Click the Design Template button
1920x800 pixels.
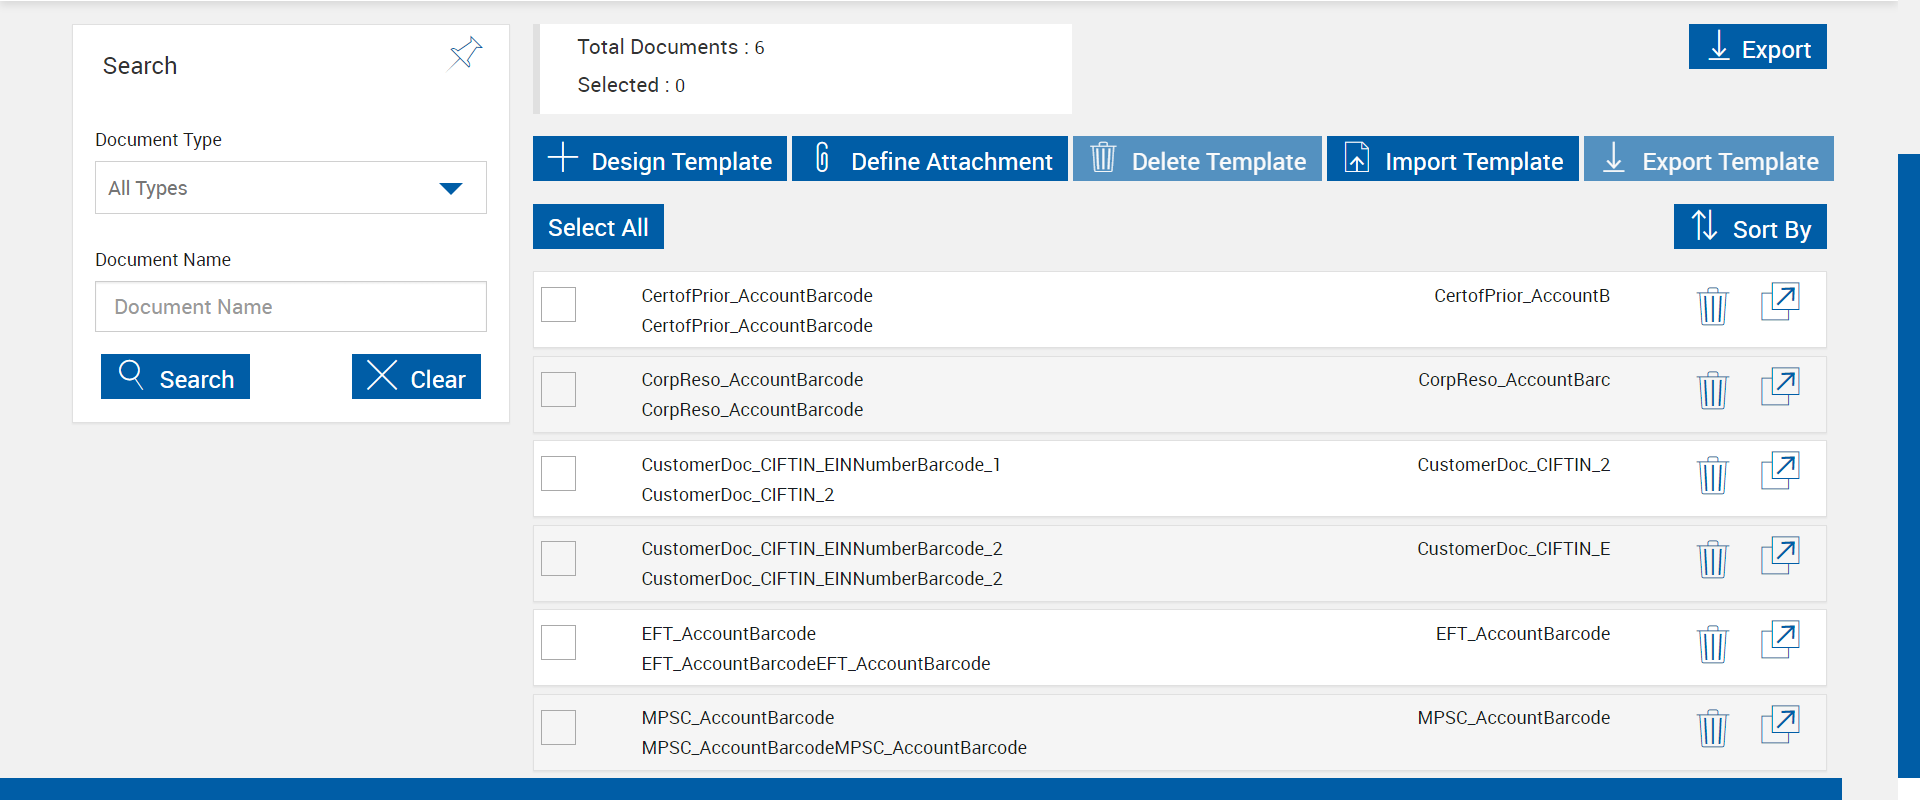pos(660,159)
